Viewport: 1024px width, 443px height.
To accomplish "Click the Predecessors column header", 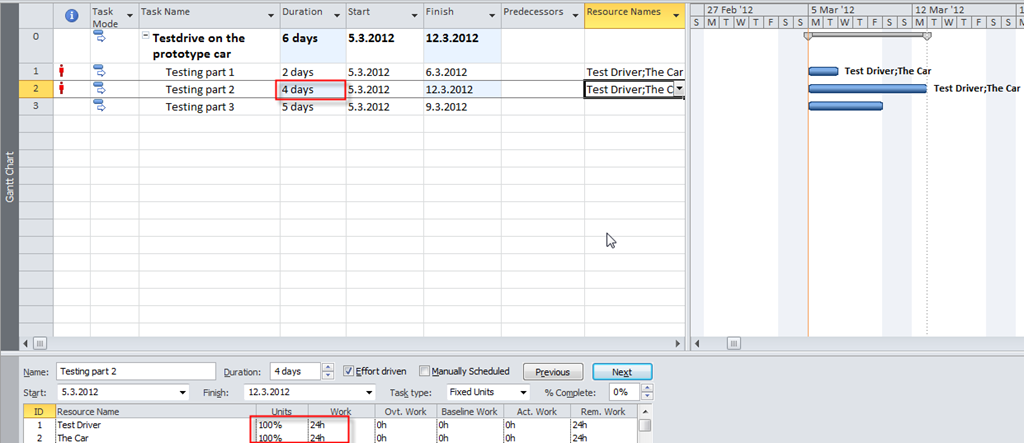I will (x=535, y=13).
